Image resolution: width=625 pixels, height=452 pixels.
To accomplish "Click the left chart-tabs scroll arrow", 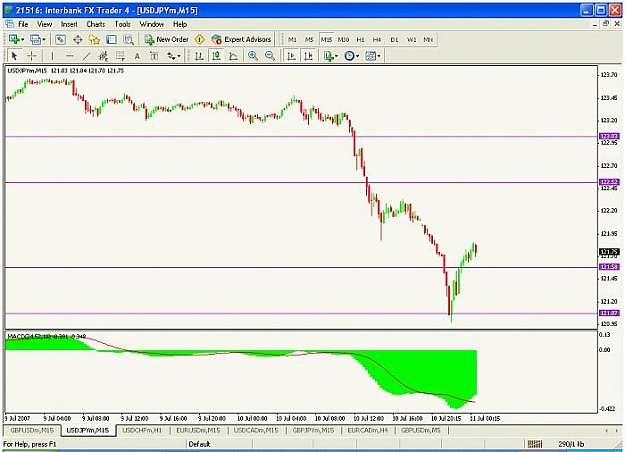I will [x=607, y=430].
